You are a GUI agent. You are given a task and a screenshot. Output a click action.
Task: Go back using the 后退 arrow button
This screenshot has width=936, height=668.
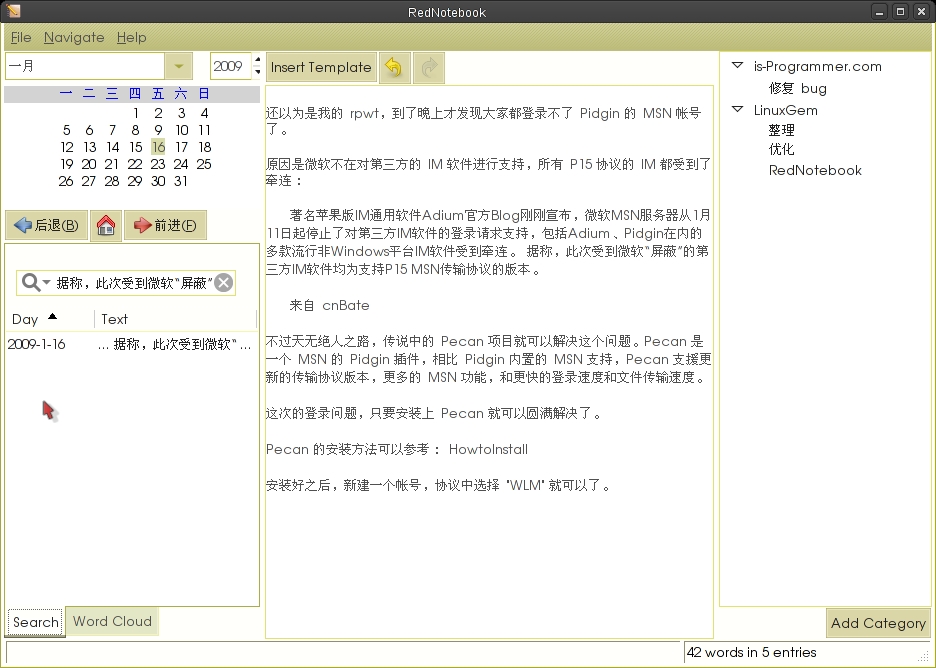click(x=46, y=225)
